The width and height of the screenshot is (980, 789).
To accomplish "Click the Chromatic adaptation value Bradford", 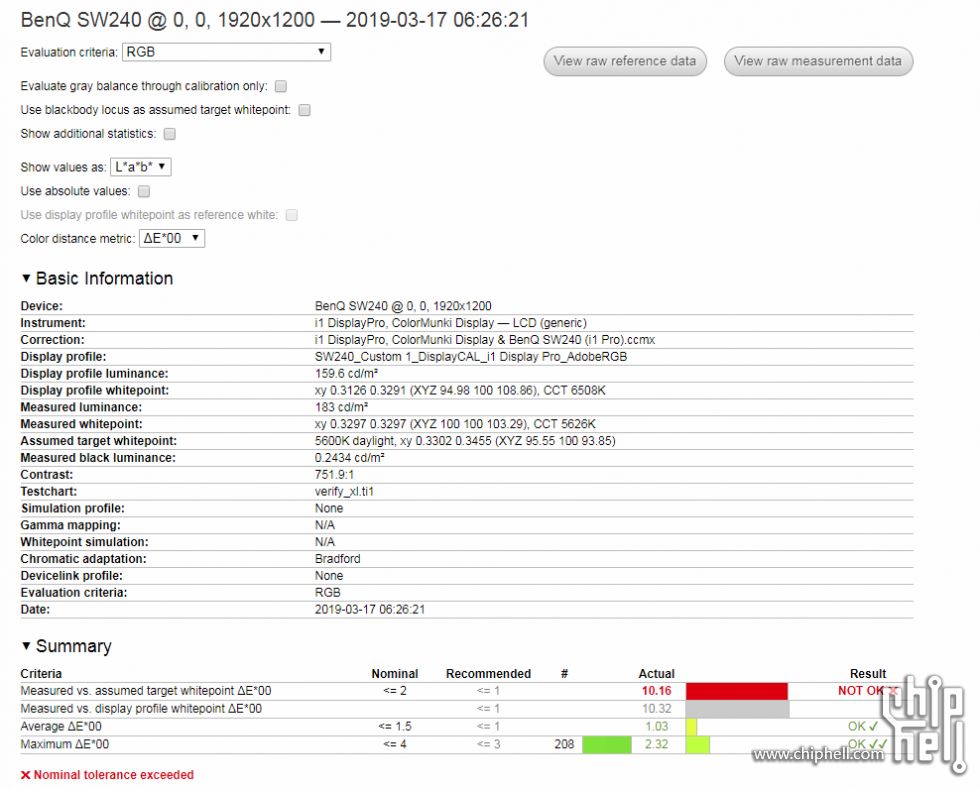I will tap(338, 559).
